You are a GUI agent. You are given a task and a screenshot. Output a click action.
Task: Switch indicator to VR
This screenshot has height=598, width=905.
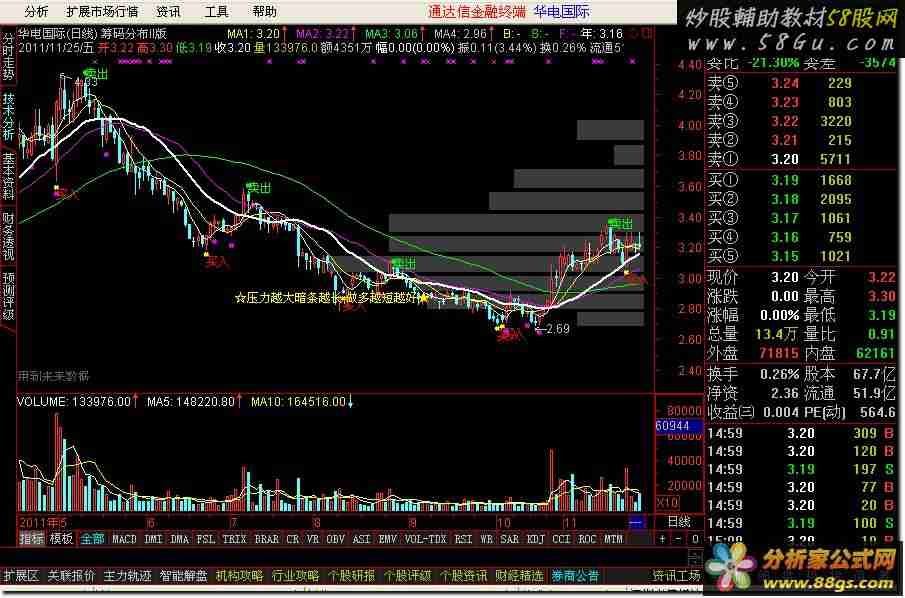[x=313, y=539]
